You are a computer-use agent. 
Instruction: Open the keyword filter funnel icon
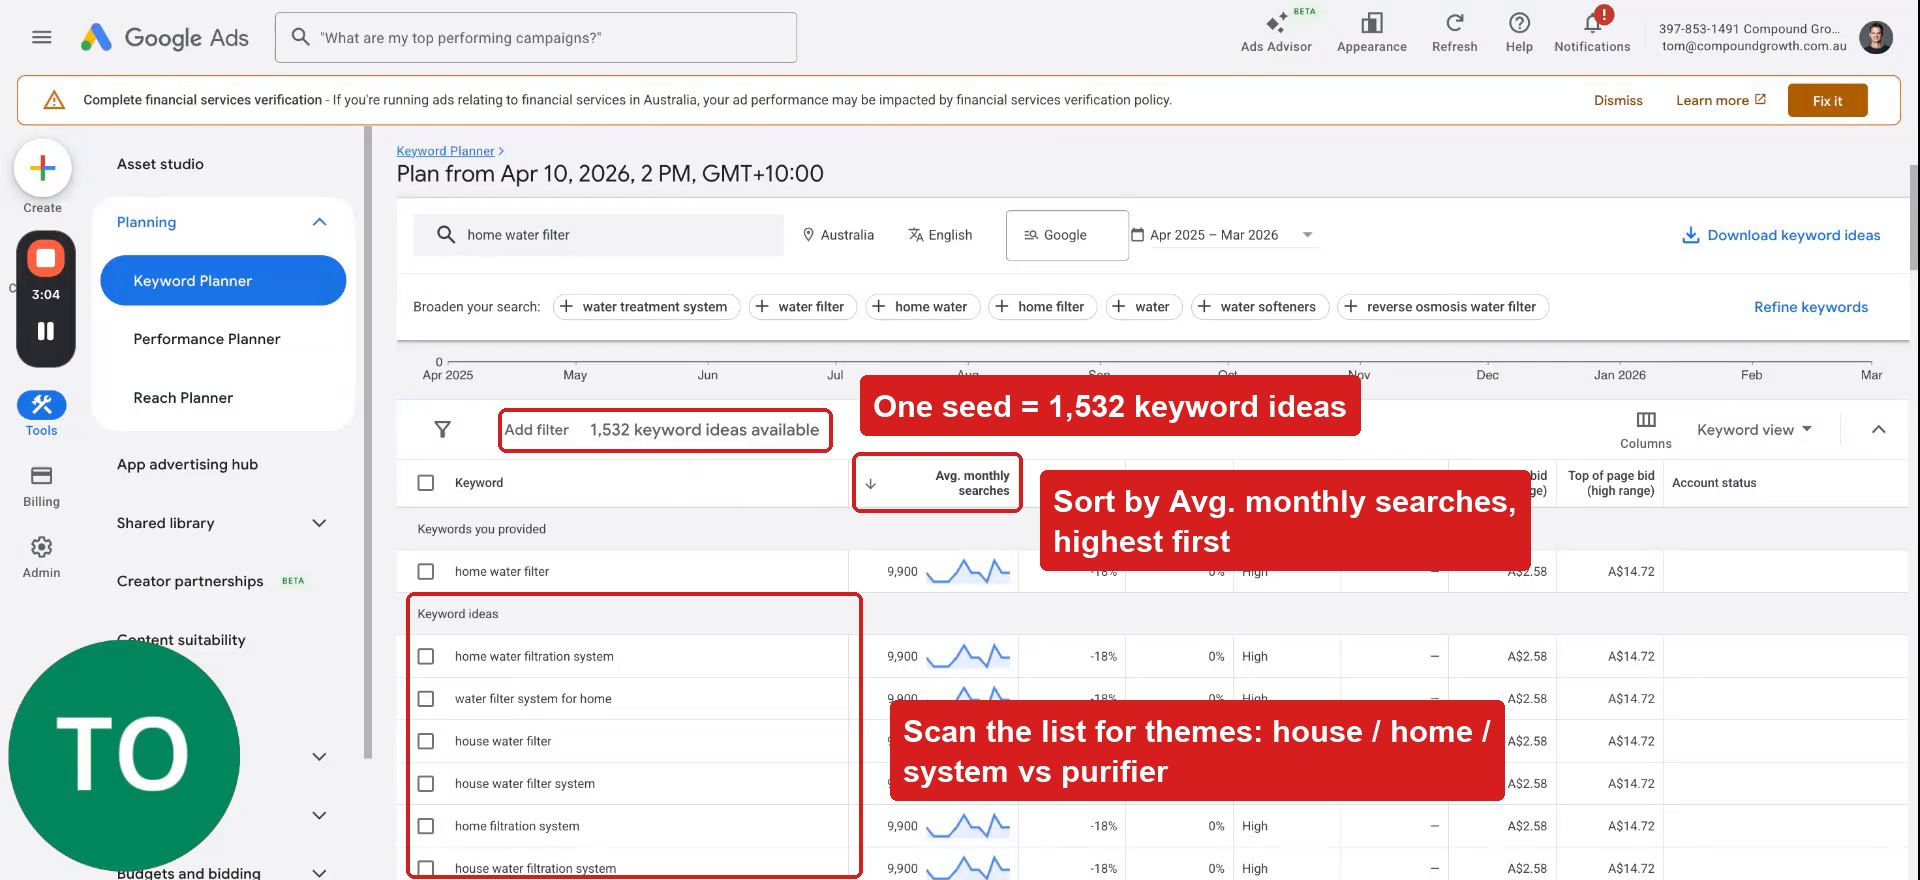pos(442,429)
